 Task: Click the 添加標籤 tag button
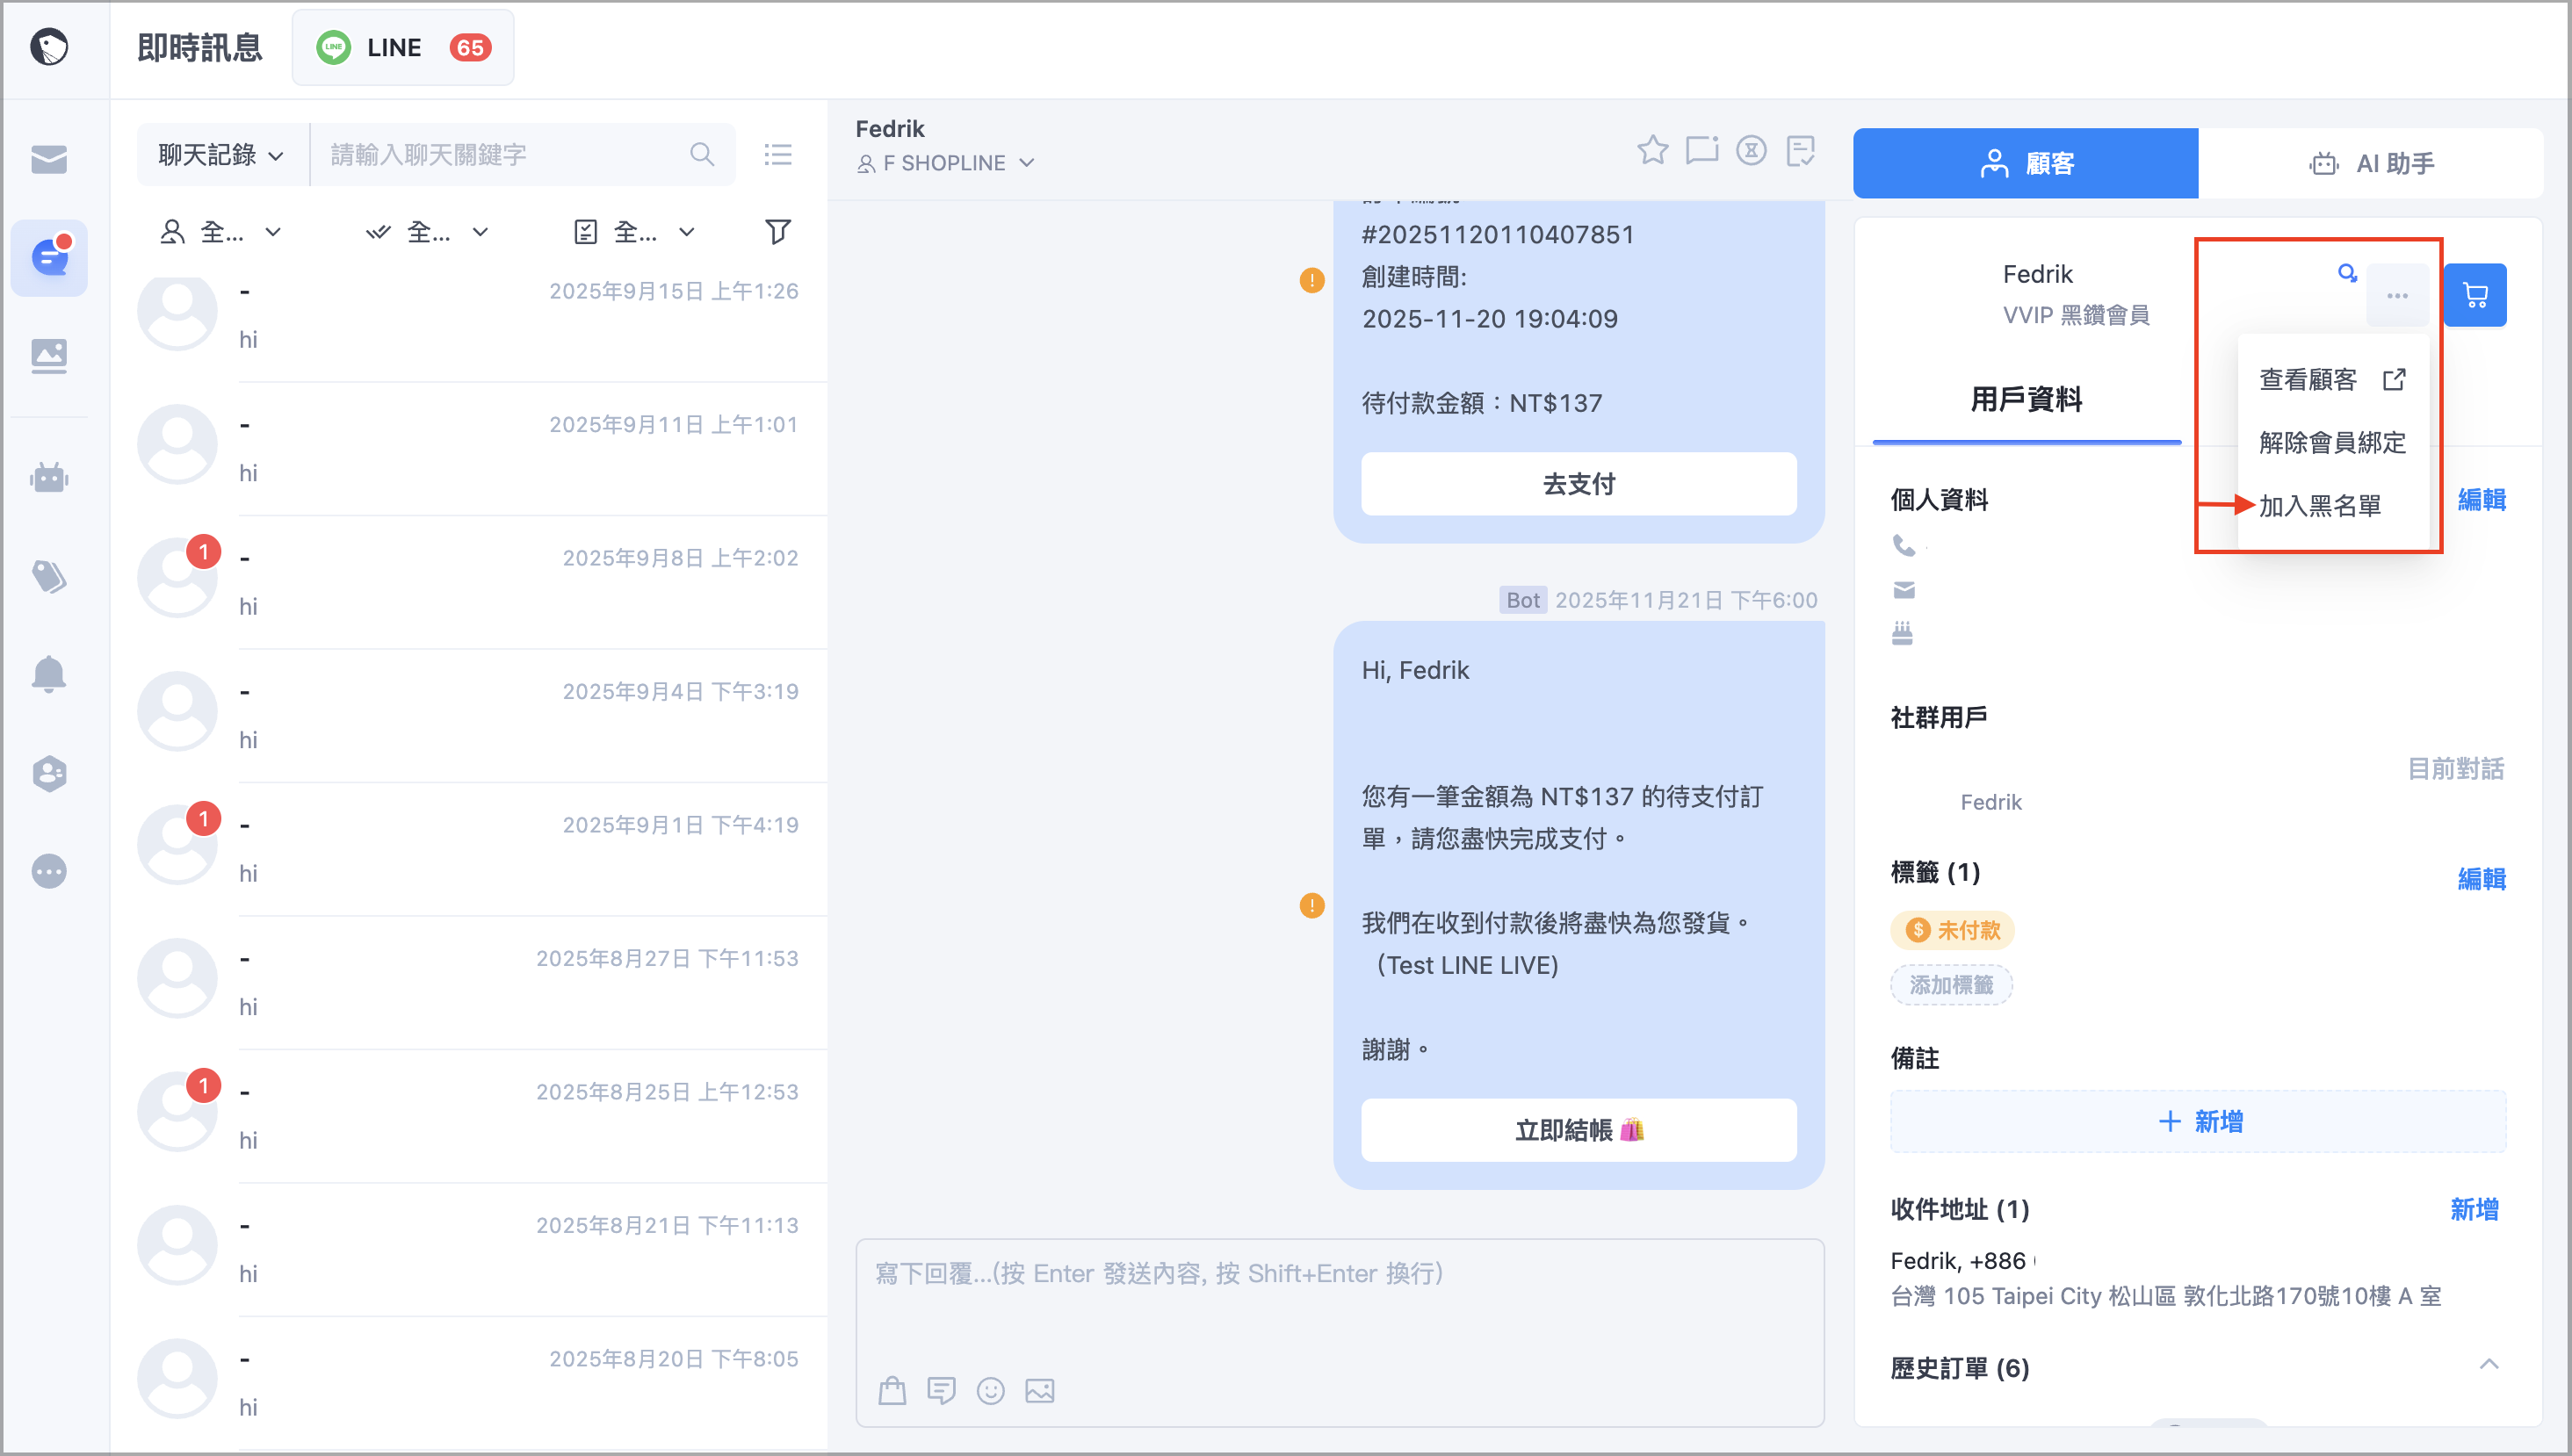(x=1951, y=985)
